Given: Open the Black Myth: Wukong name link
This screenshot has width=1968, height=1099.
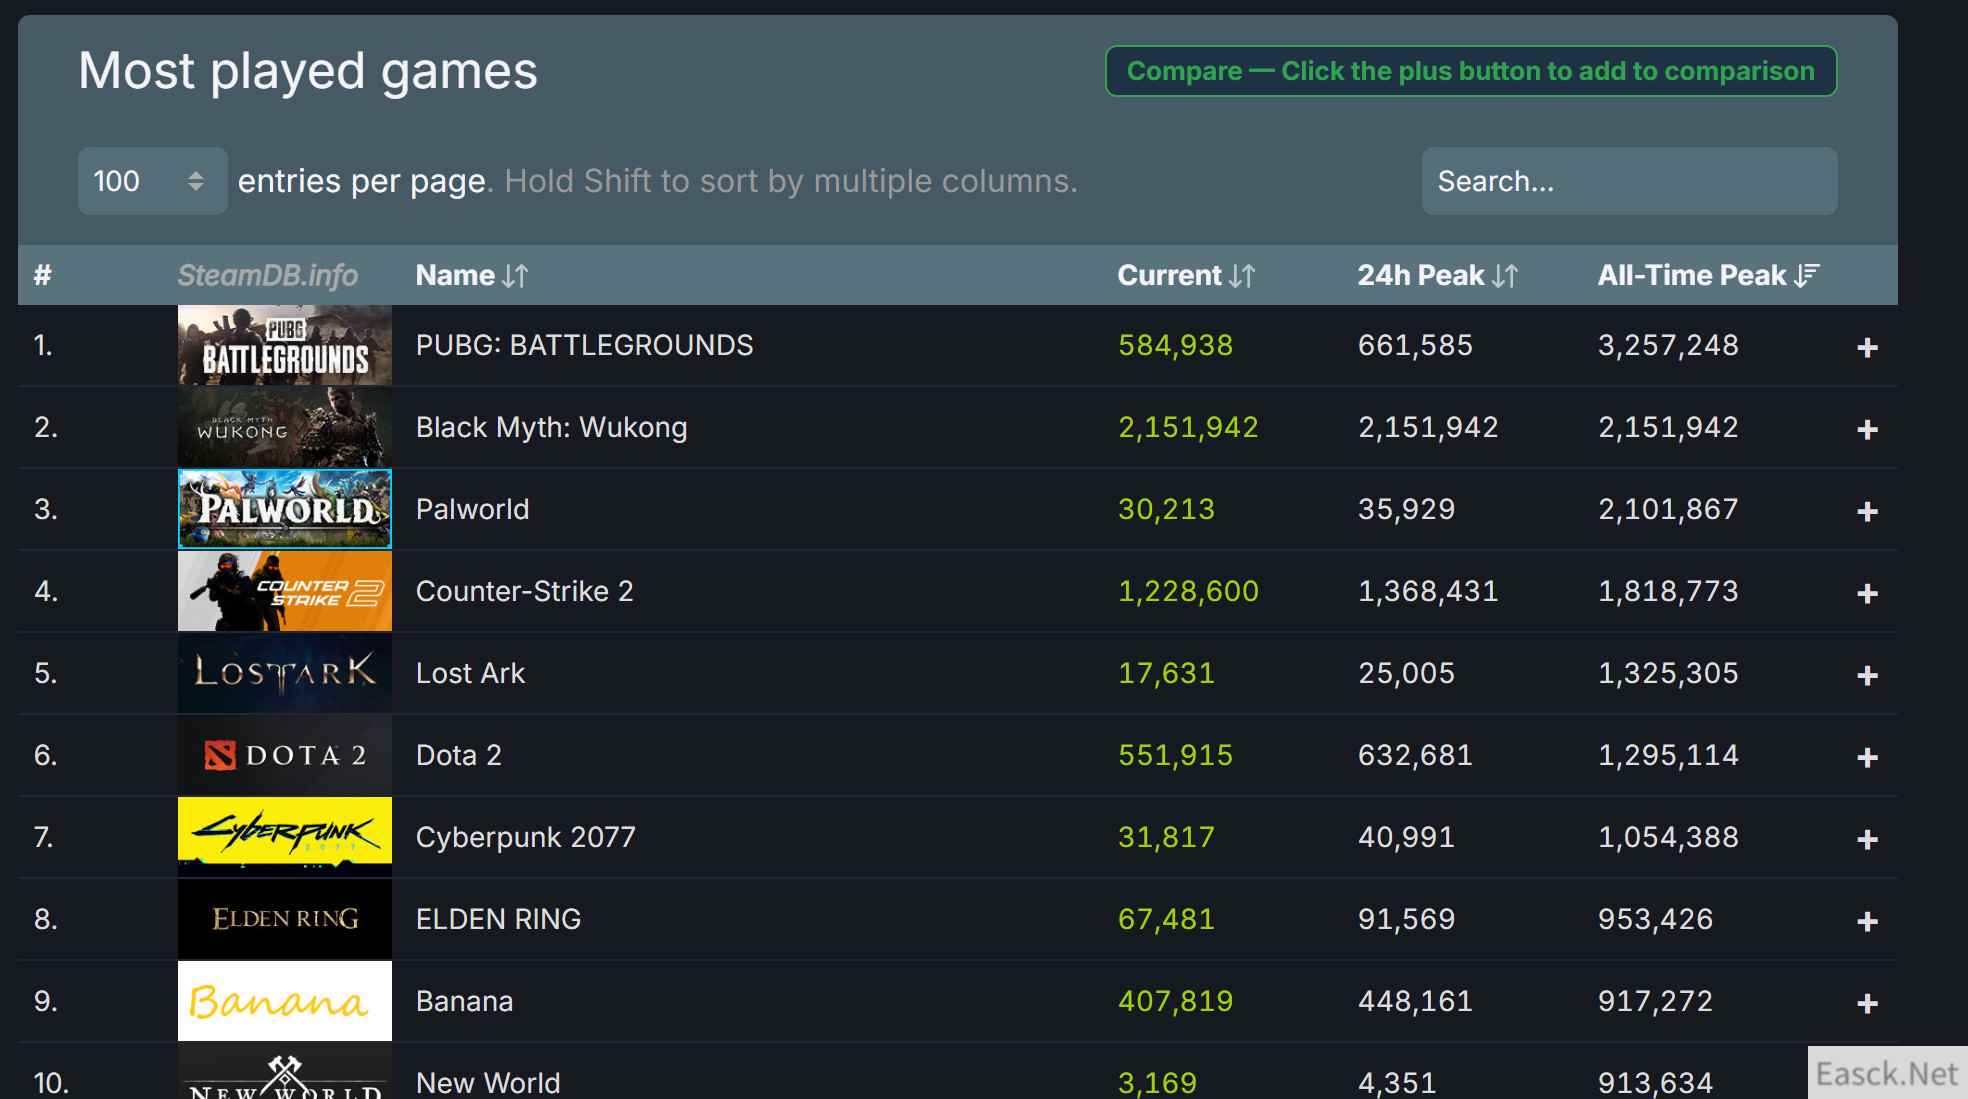Looking at the screenshot, I should tap(551, 427).
